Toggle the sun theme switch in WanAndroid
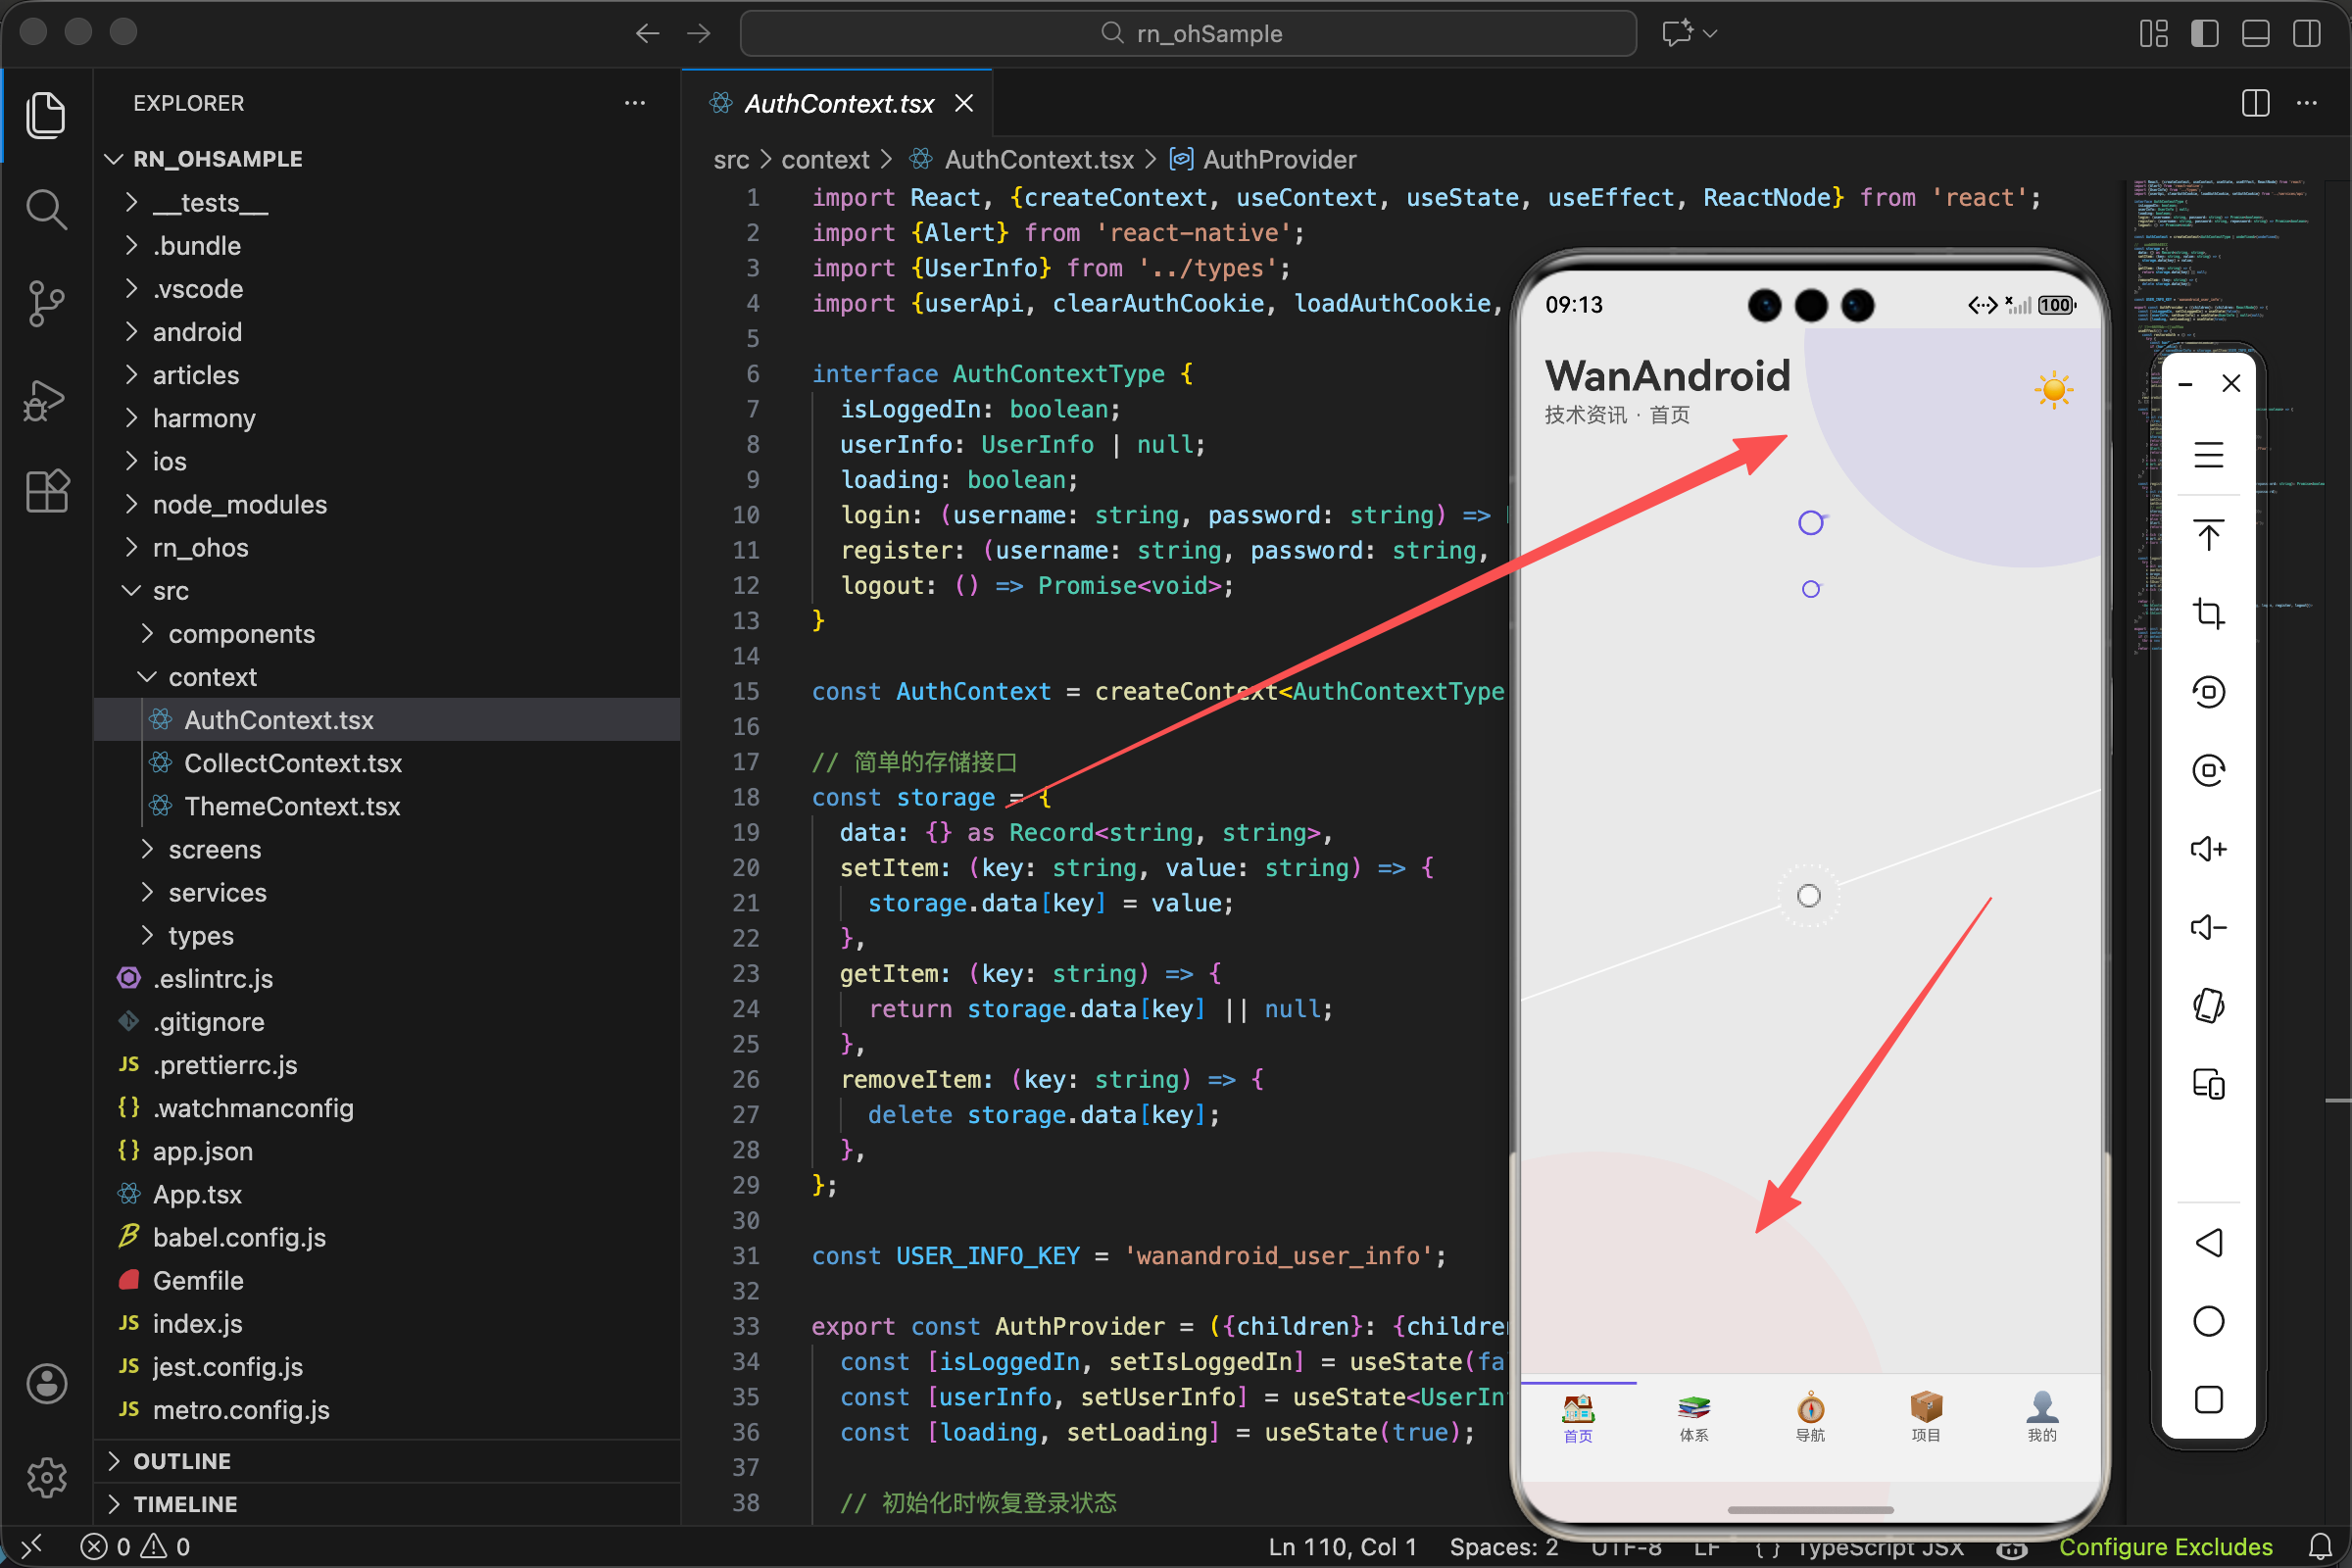 pyautogui.click(x=2054, y=389)
